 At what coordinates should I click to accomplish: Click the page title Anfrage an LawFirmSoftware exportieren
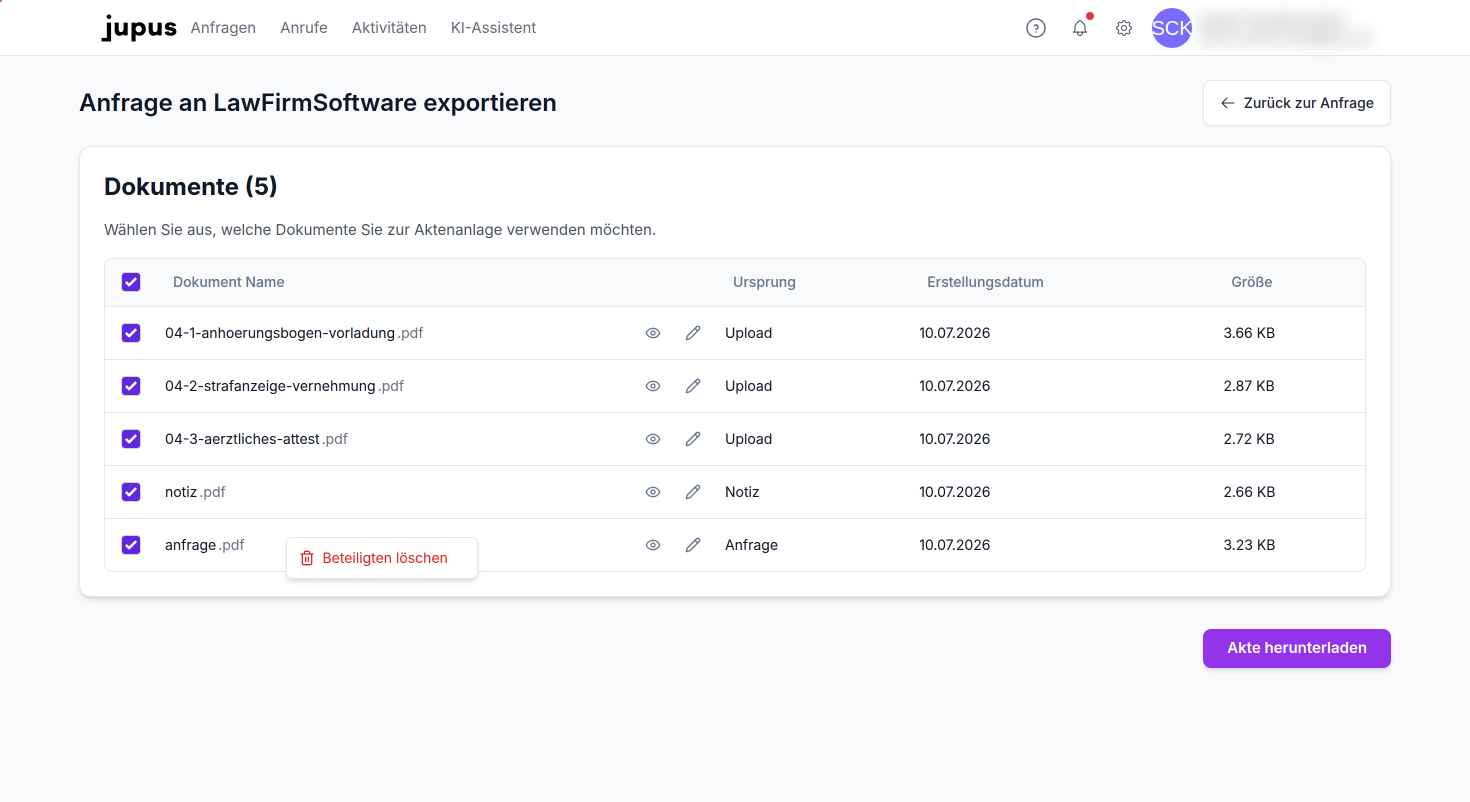(x=318, y=103)
